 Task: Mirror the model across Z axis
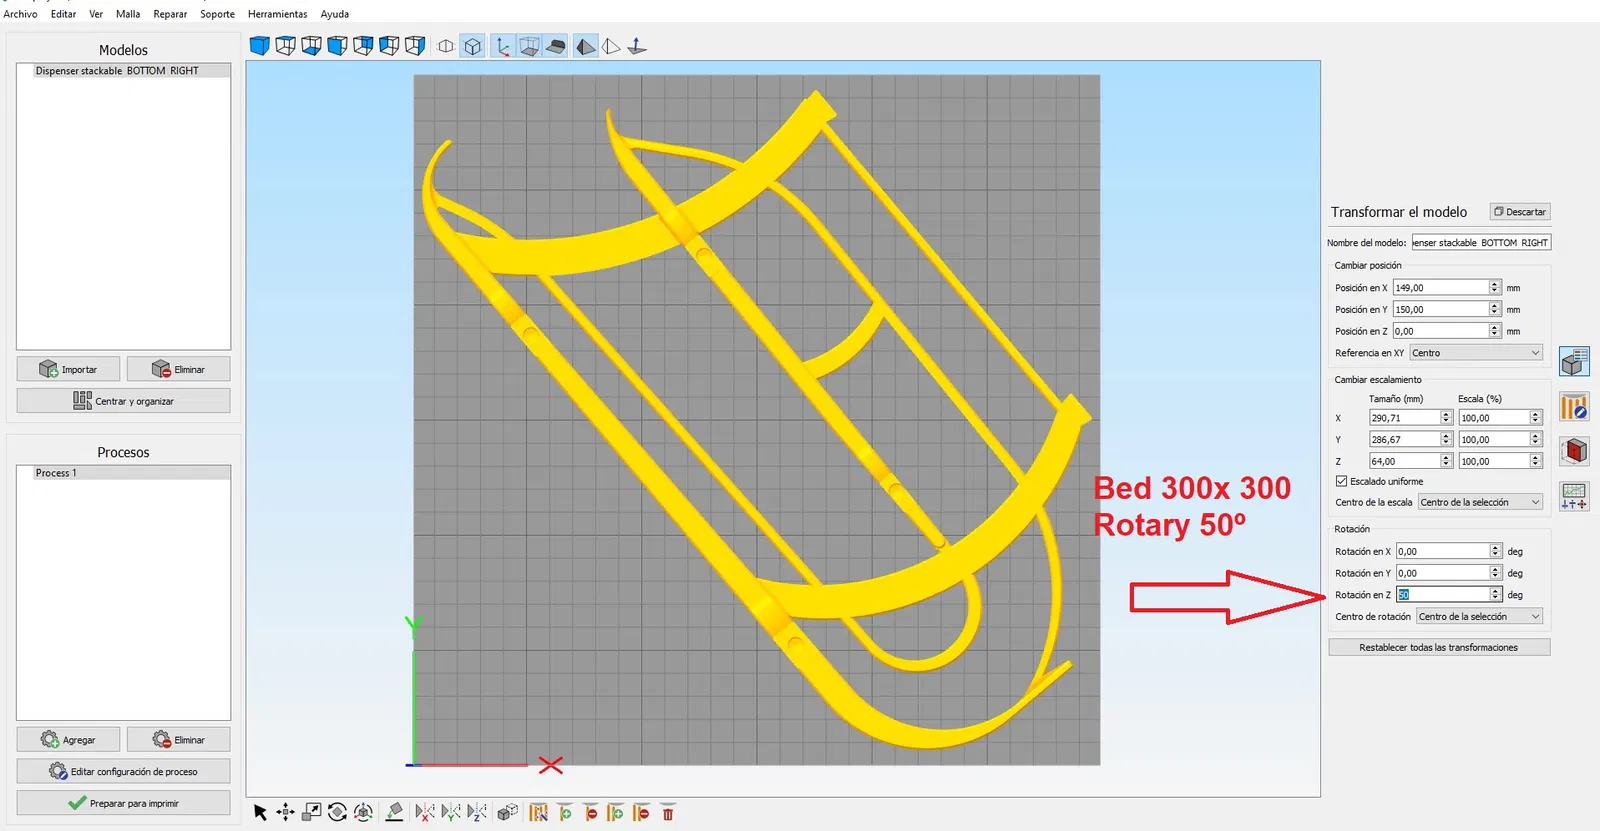click(477, 812)
